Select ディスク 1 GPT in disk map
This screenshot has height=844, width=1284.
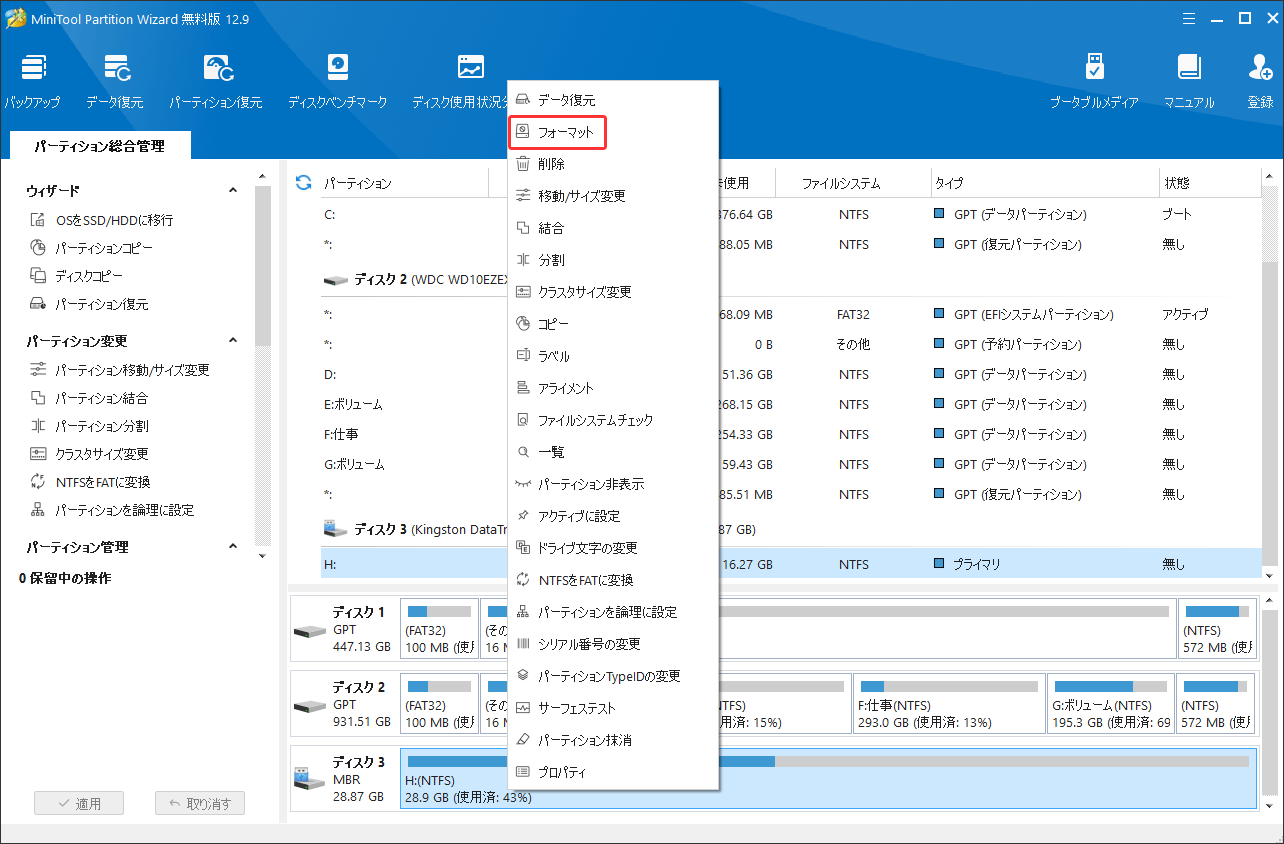pos(344,630)
